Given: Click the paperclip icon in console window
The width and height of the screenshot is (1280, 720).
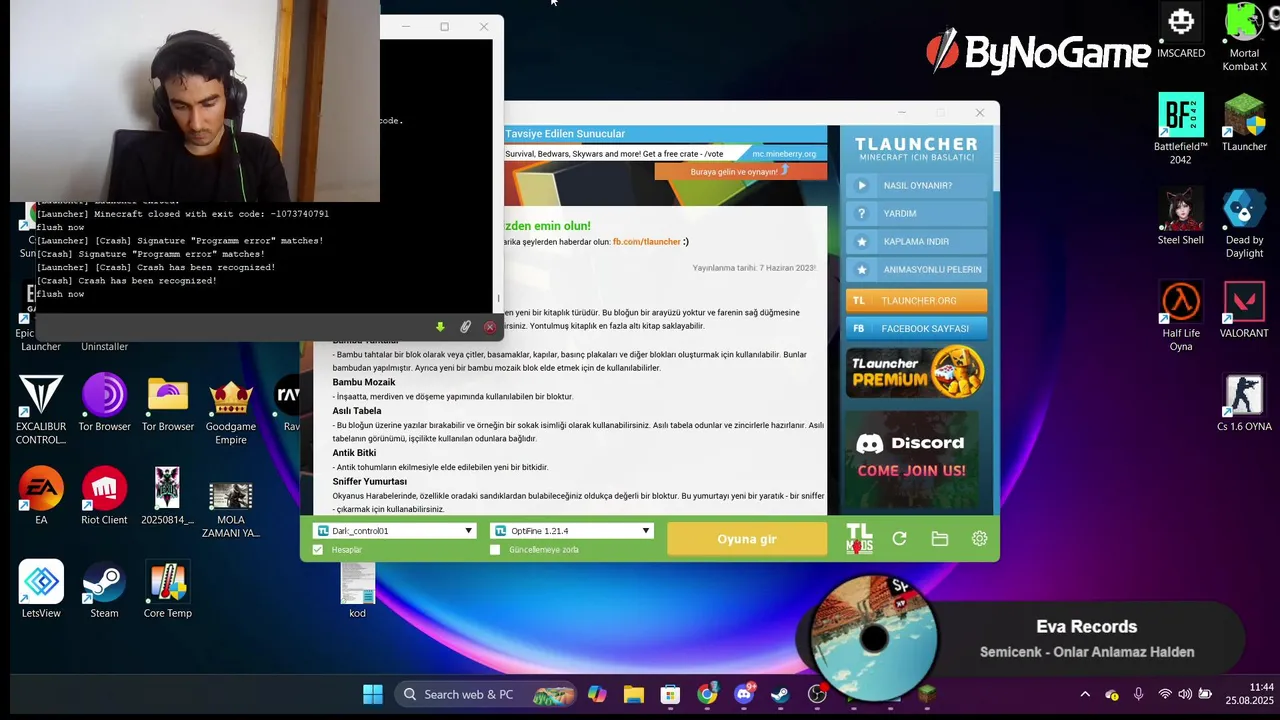Looking at the screenshot, I should pyautogui.click(x=465, y=327).
